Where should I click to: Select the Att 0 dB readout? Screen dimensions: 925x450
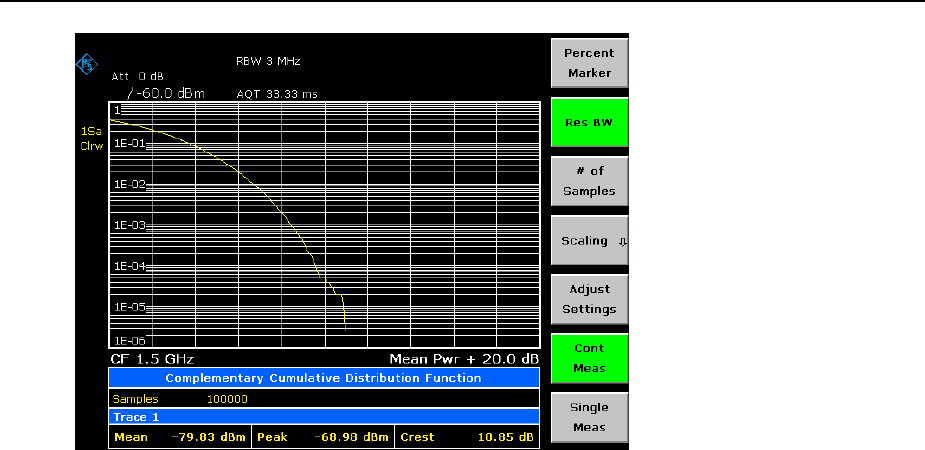click(137, 77)
